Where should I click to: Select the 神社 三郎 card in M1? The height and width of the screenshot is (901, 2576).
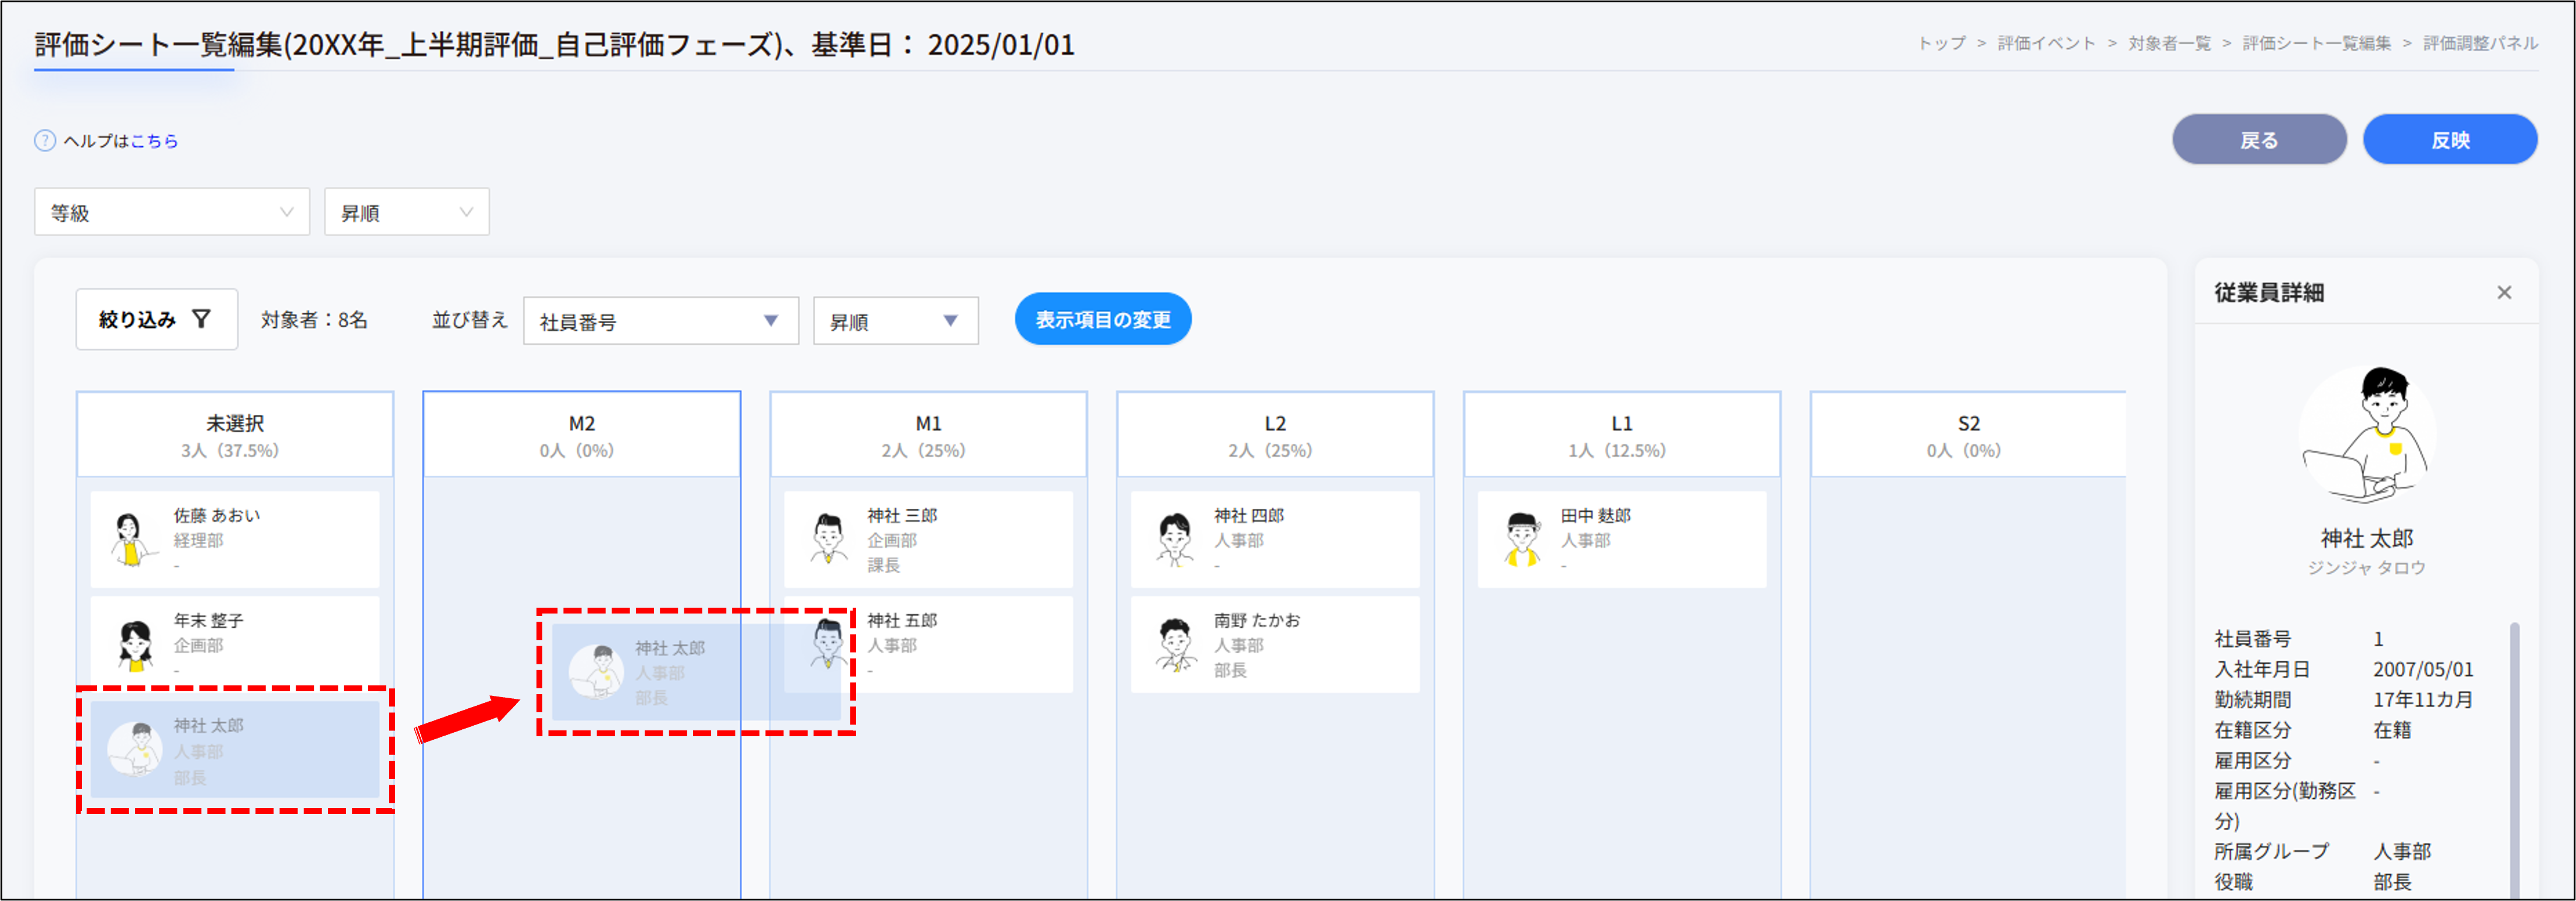point(927,539)
